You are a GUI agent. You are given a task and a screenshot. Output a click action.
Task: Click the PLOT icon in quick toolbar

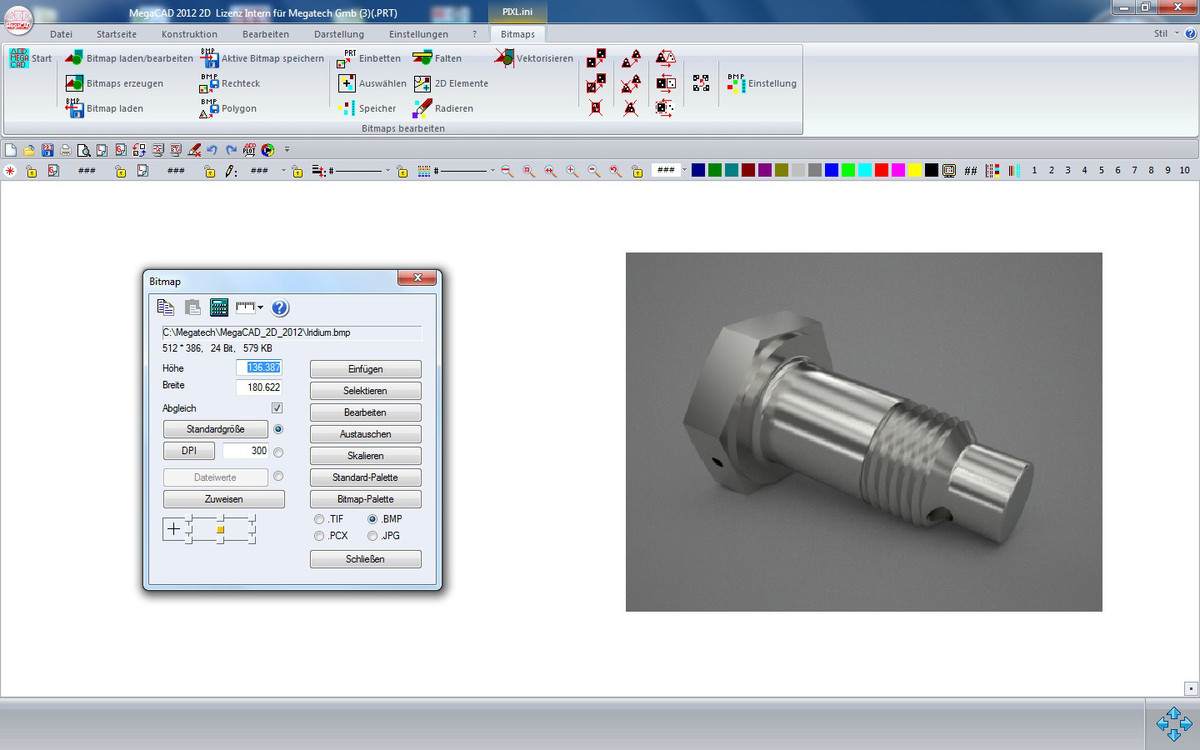(x=249, y=150)
